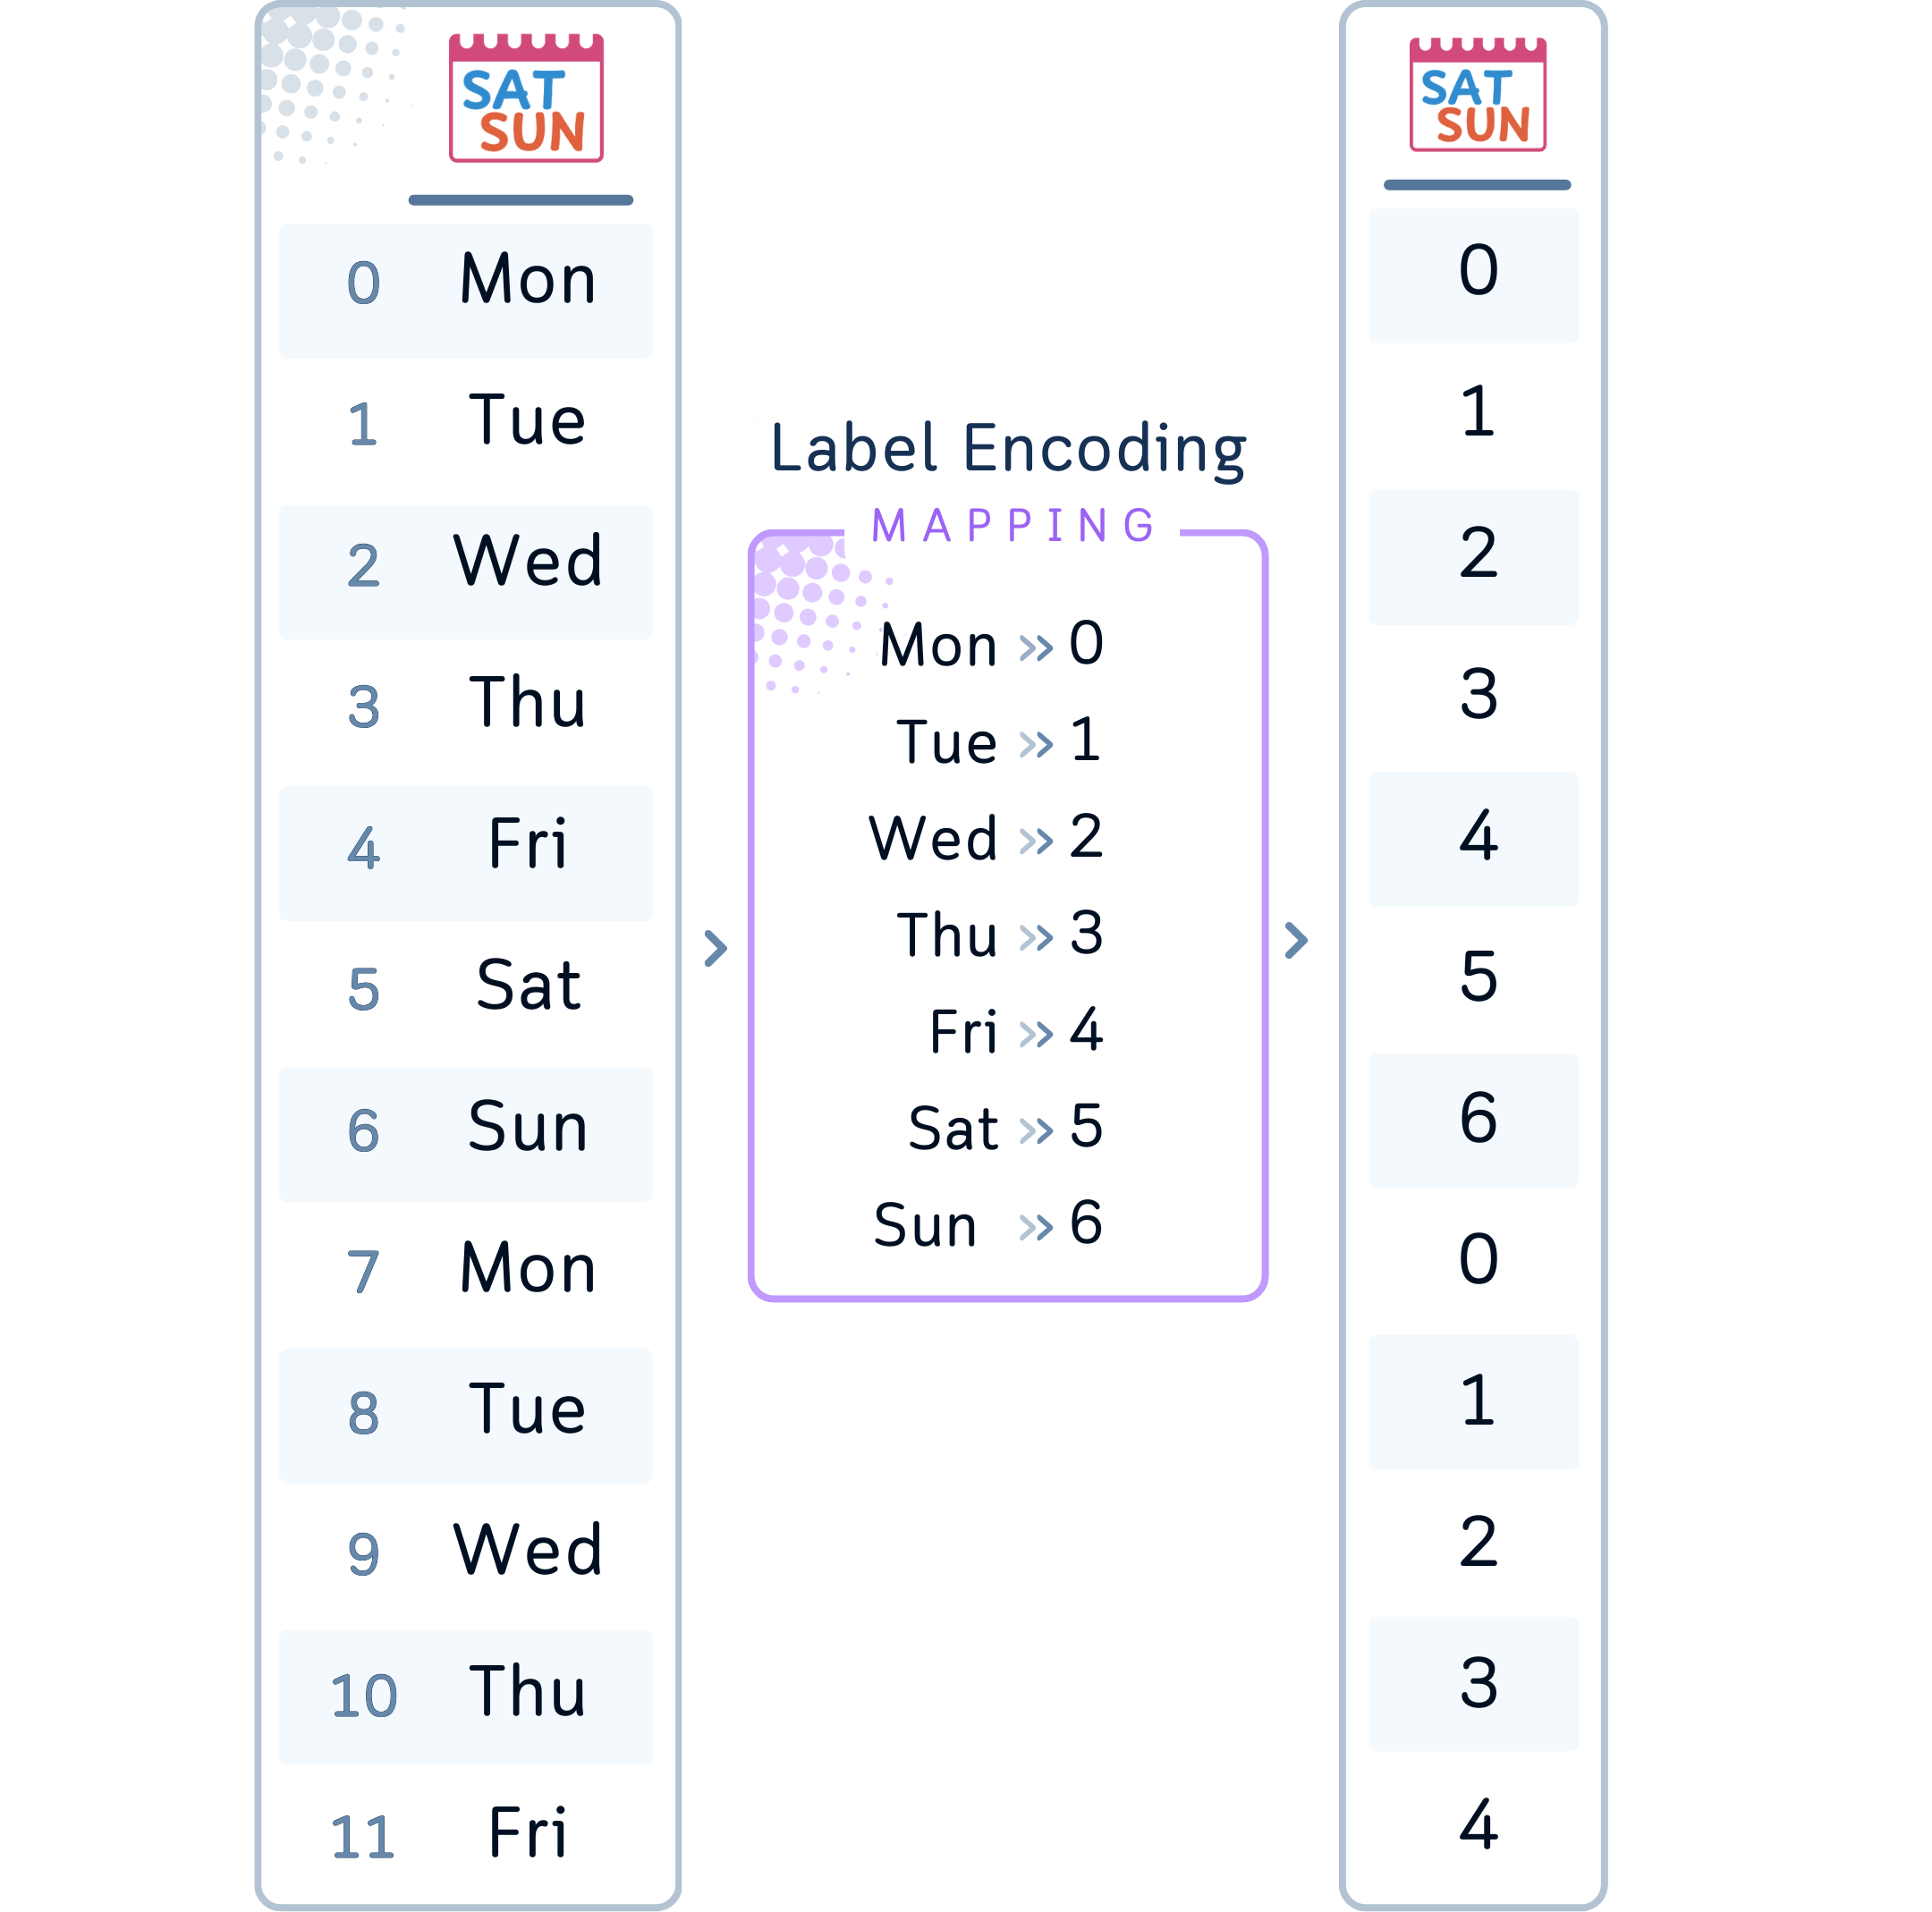Image resolution: width=1932 pixels, height=1912 pixels.
Task: Select row 11 Fri in the left table
Action: coord(466,1835)
